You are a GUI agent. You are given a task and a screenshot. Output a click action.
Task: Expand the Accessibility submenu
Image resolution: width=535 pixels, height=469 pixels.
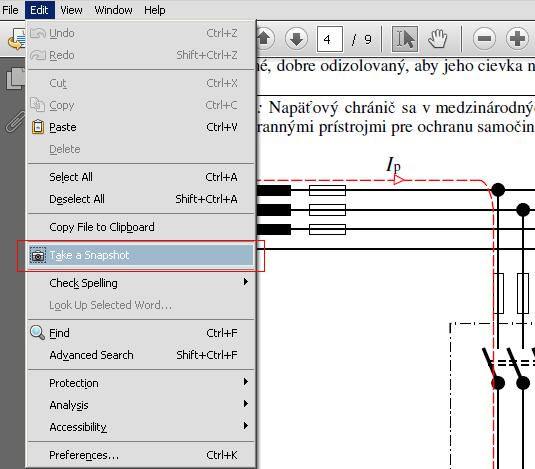(141, 427)
